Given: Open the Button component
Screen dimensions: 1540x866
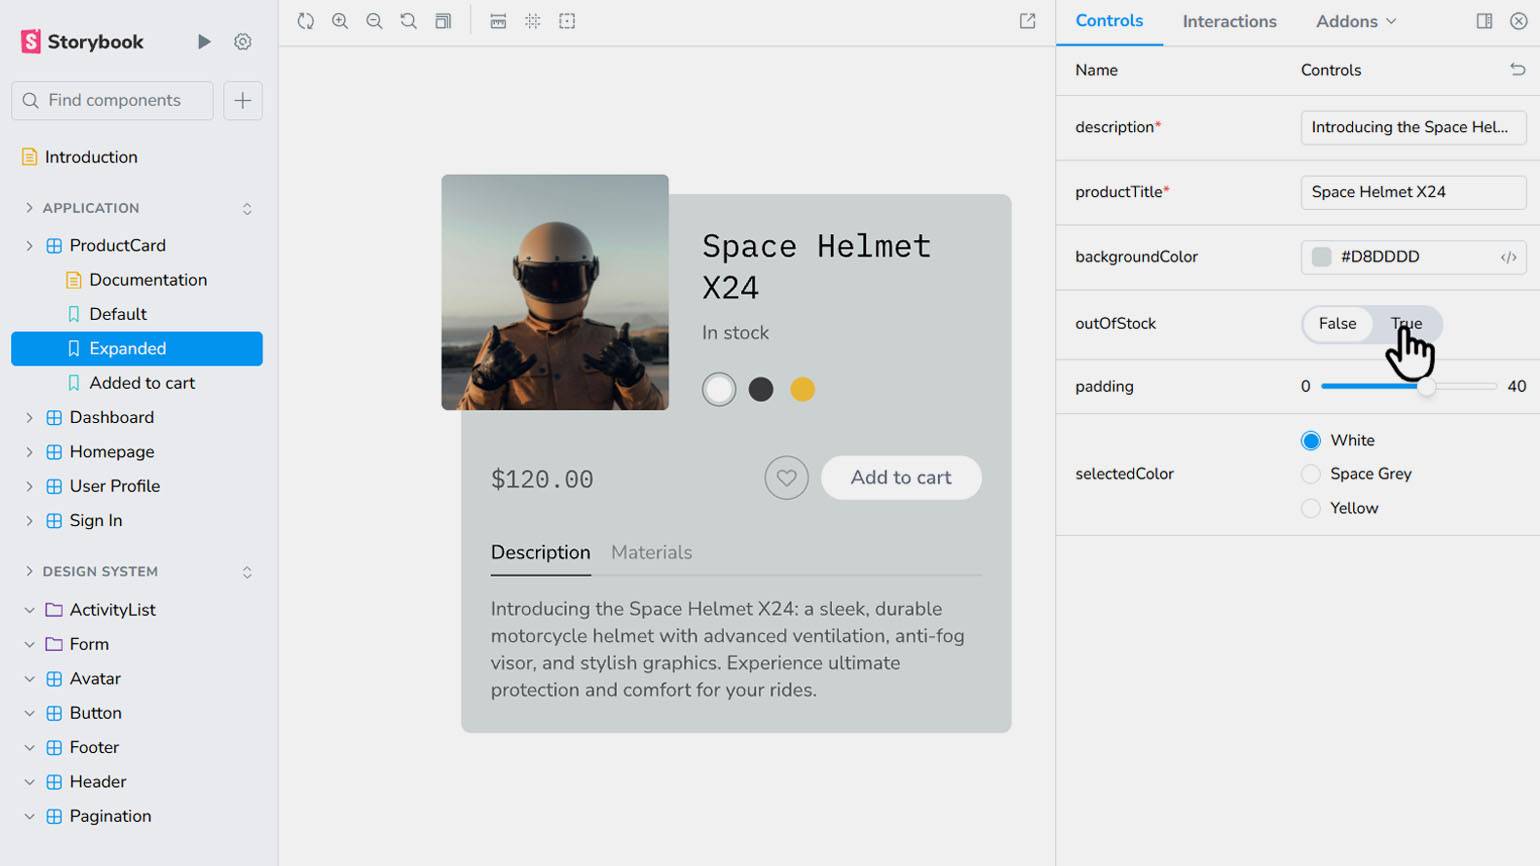Looking at the screenshot, I should pos(95,713).
